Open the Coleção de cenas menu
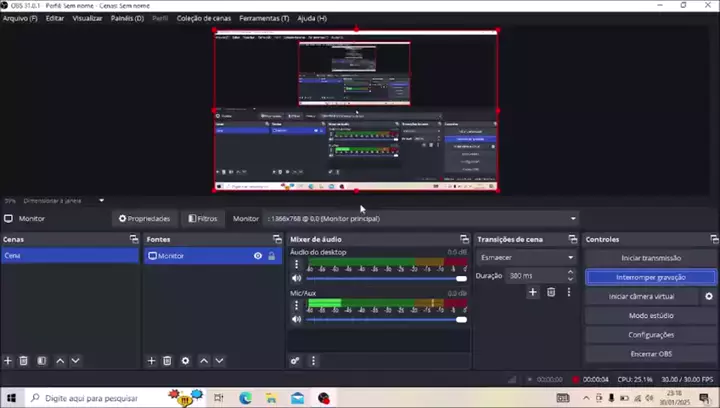This screenshot has width=720, height=408. pyautogui.click(x=203, y=18)
